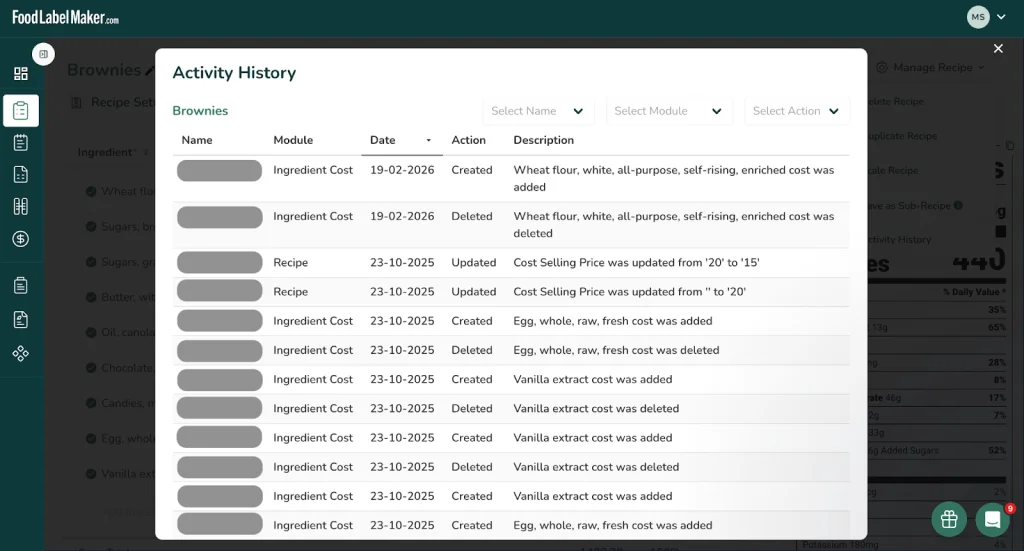1024x551 pixels.
Task: Select 'Wheat flour ... cost was added' description
Action: coord(673,178)
